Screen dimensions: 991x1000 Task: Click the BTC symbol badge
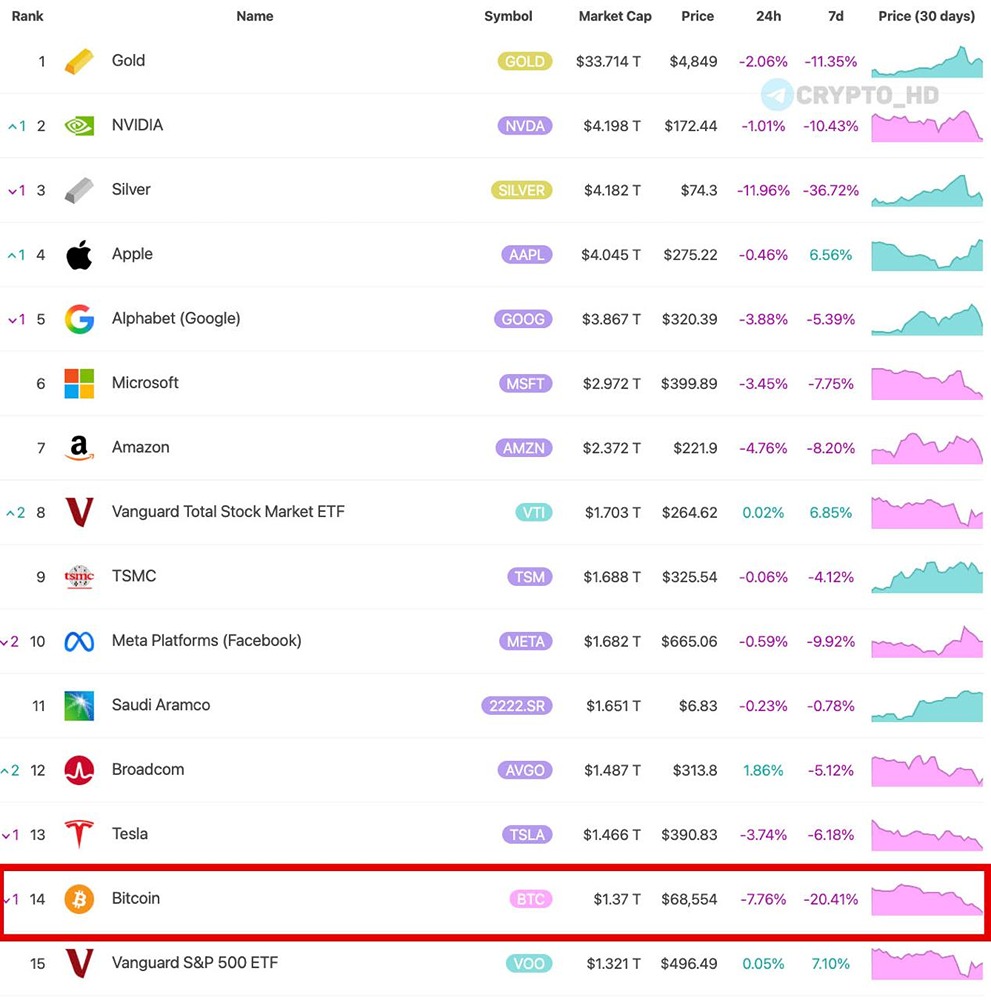530,899
